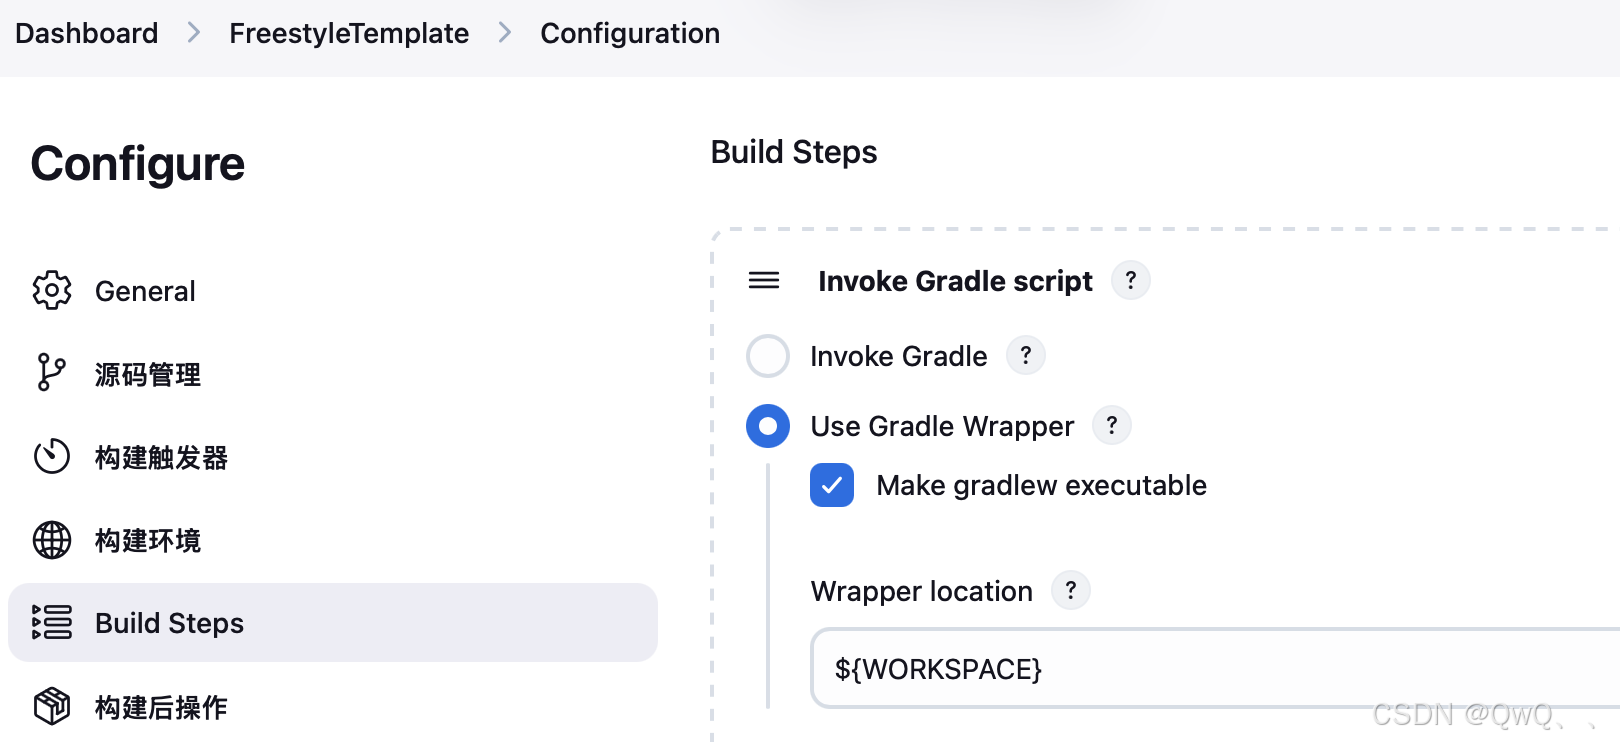Viewport: 1620px width, 742px height.
Task: Click the 构建后操作 package icon
Action: pos(52,706)
